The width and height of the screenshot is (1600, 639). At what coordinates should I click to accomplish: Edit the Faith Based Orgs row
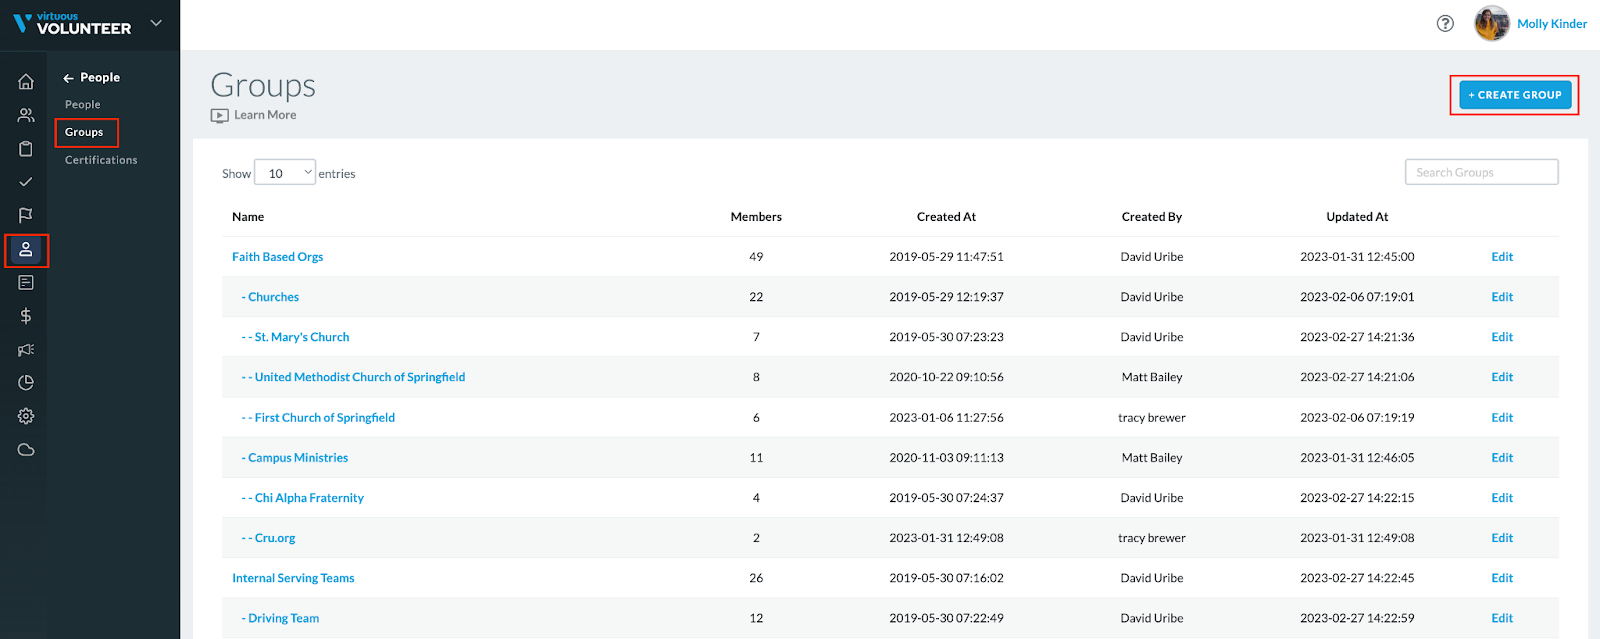tap(1502, 257)
